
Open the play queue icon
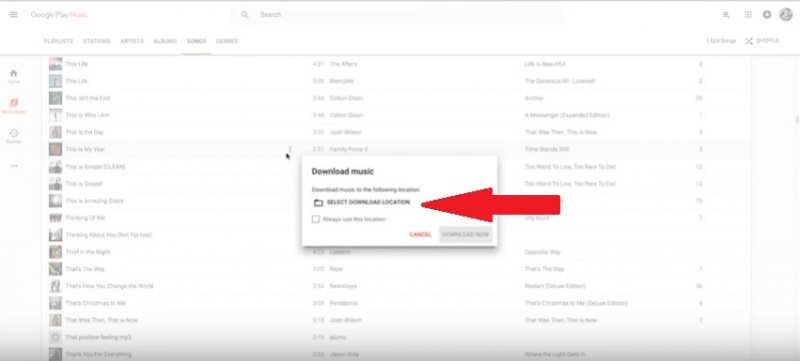pyautogui.click(x=726, y=15)
